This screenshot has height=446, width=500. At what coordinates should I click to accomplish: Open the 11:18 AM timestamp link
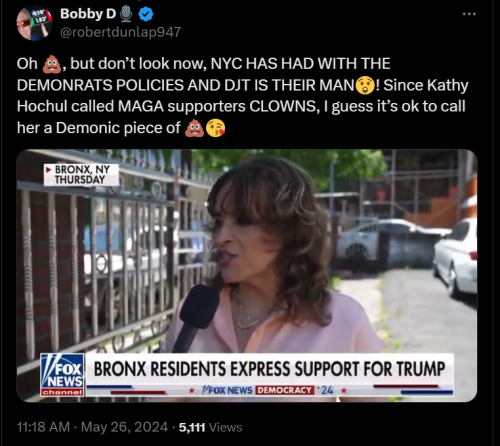[43, 427]
